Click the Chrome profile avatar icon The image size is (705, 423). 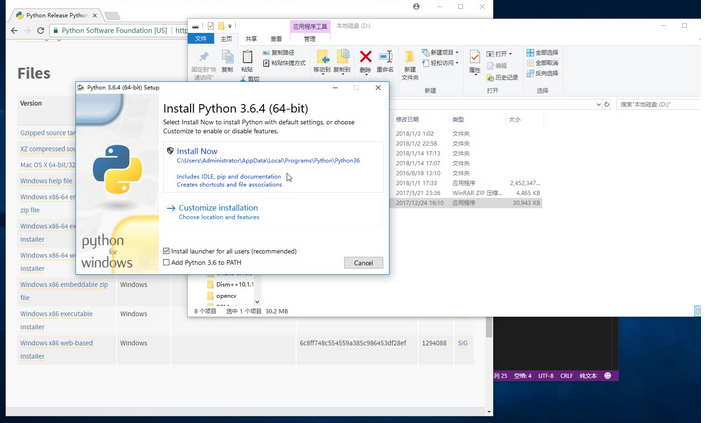(416, 6)
